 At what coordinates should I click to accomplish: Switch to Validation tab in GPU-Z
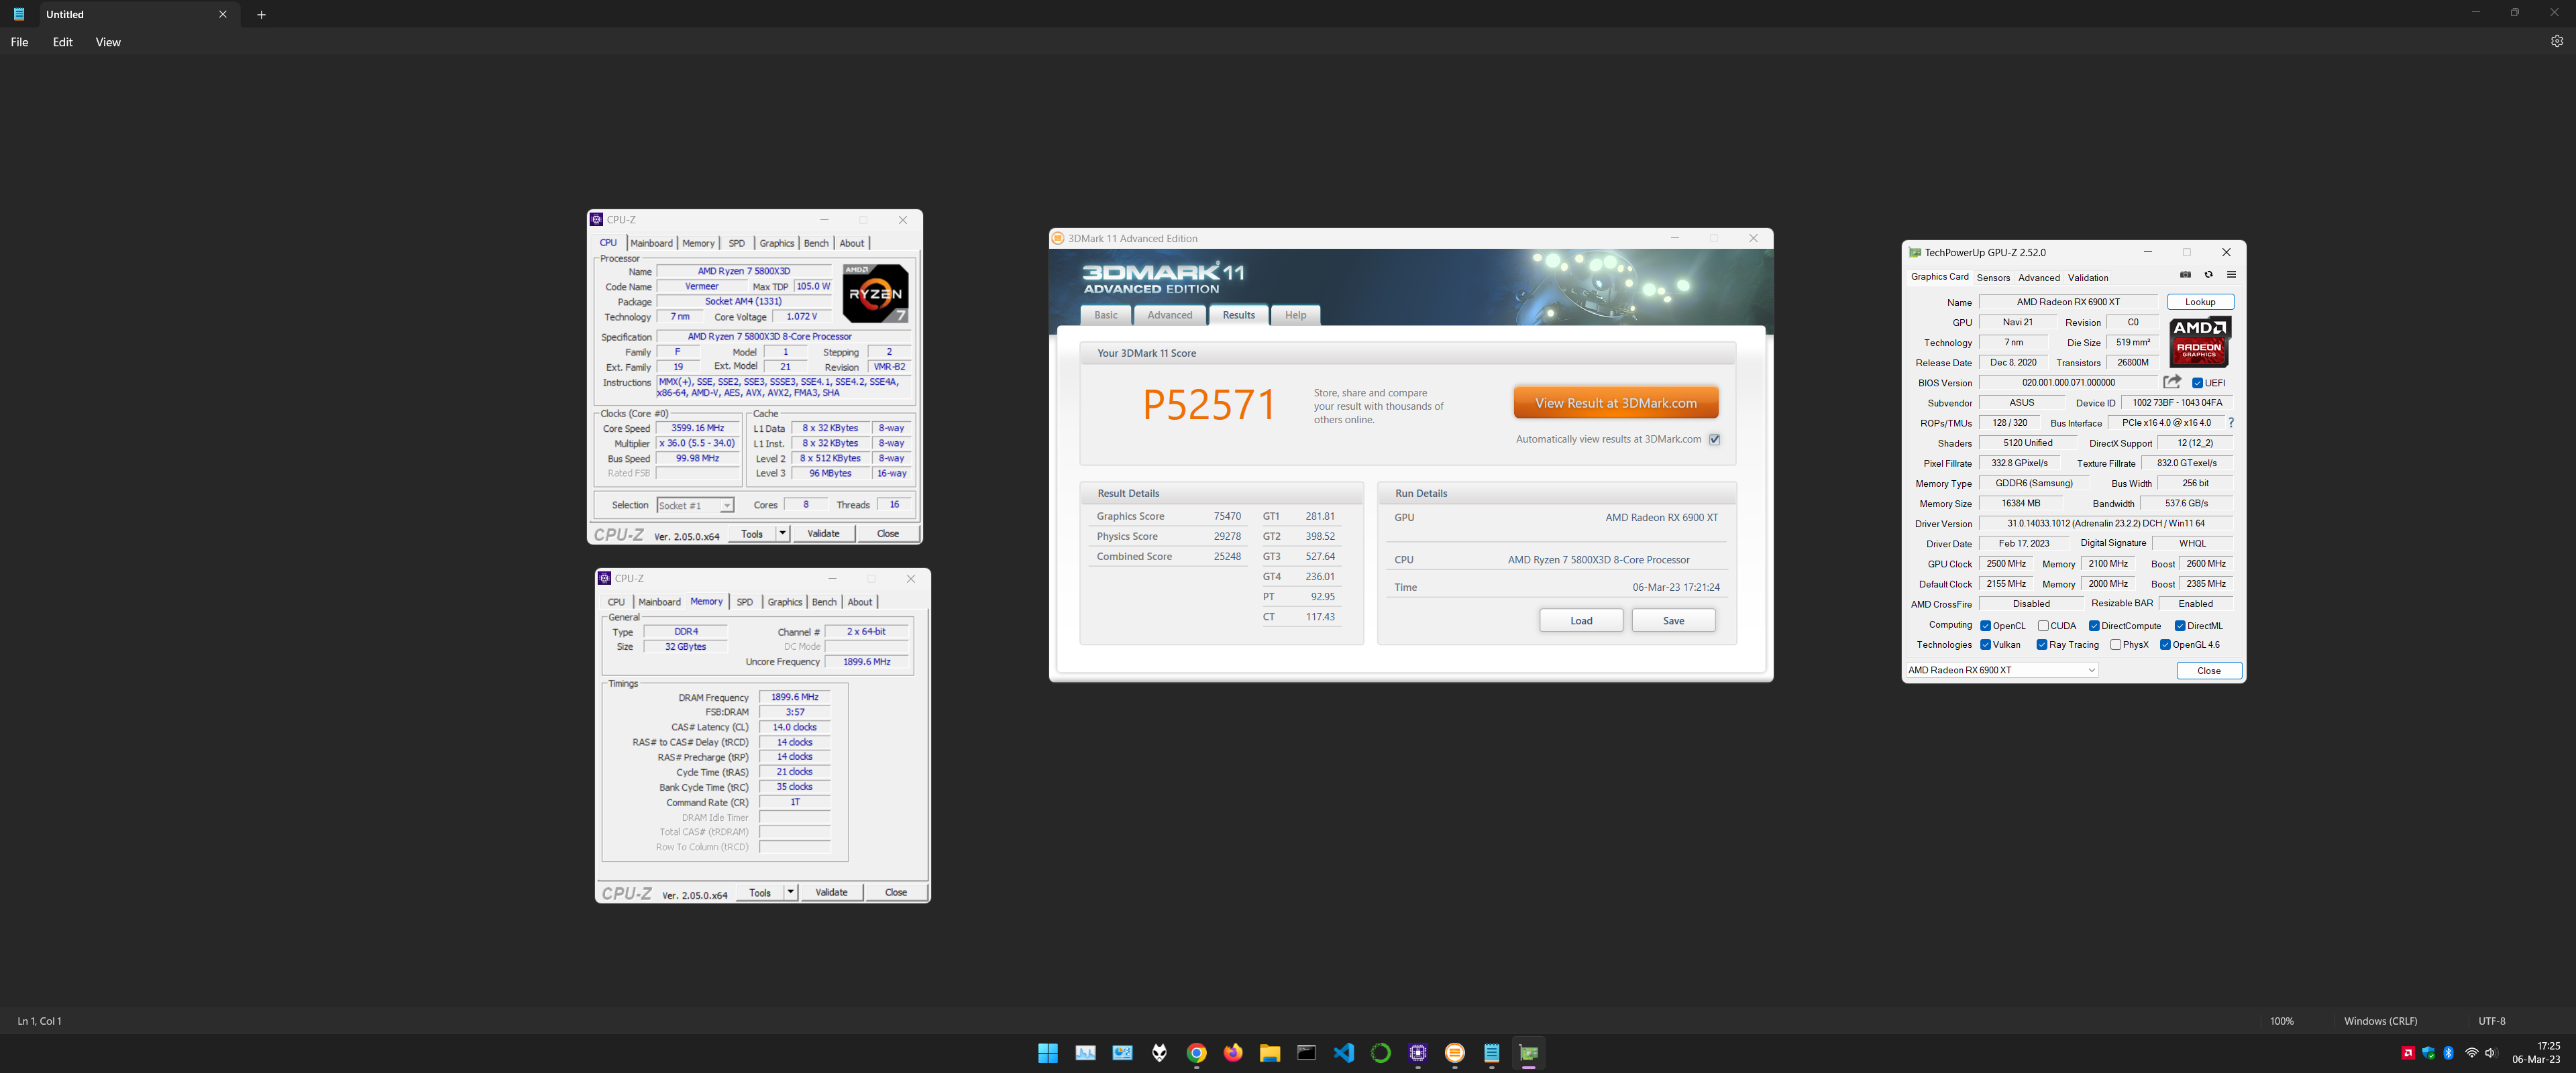coord(2088,278)
